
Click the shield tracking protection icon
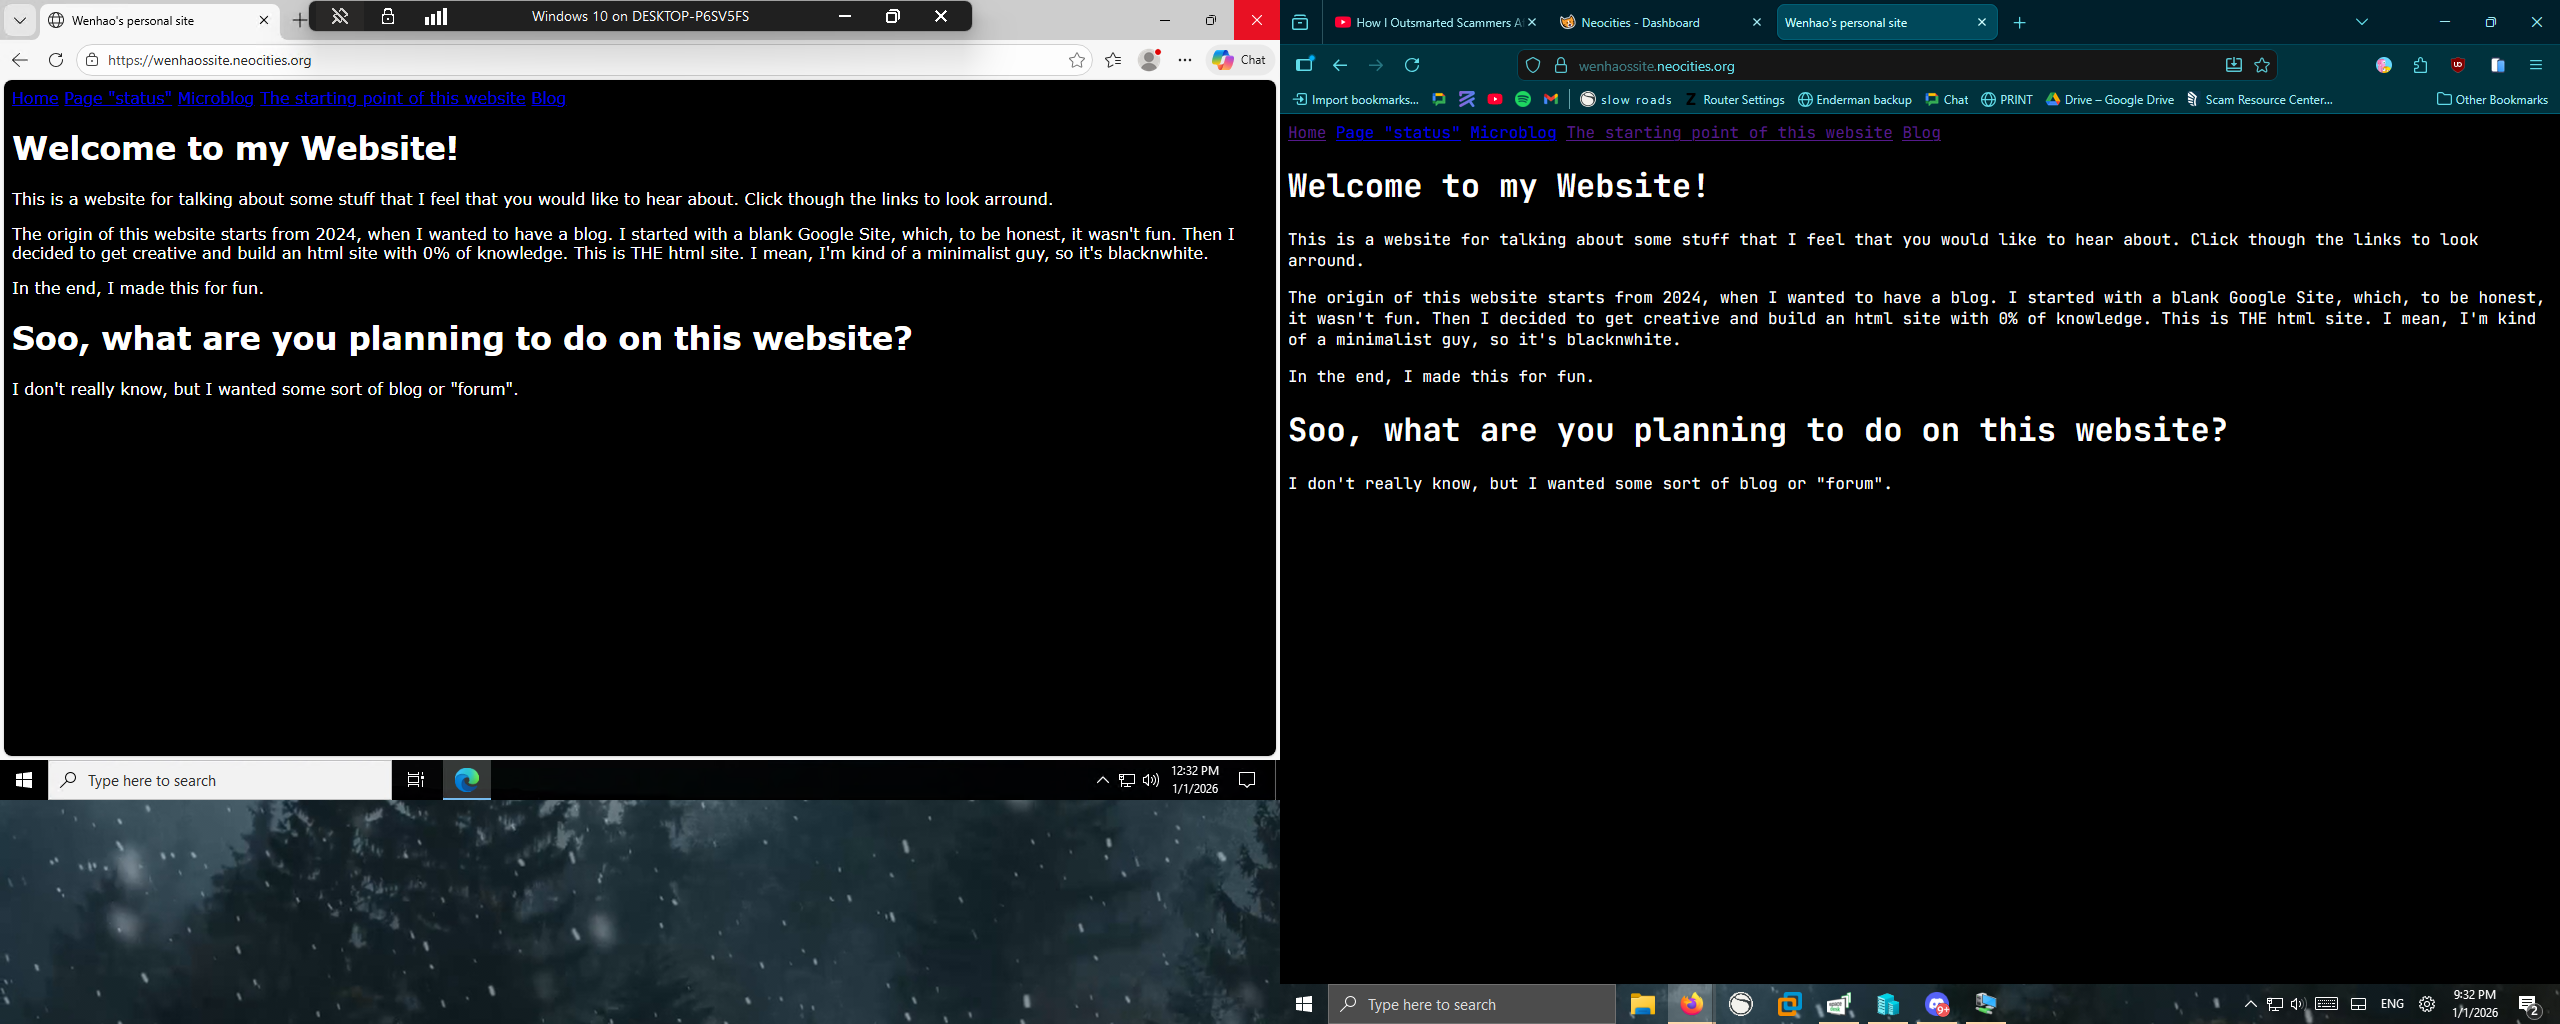pyautogui.click(x=1533, y=65)
